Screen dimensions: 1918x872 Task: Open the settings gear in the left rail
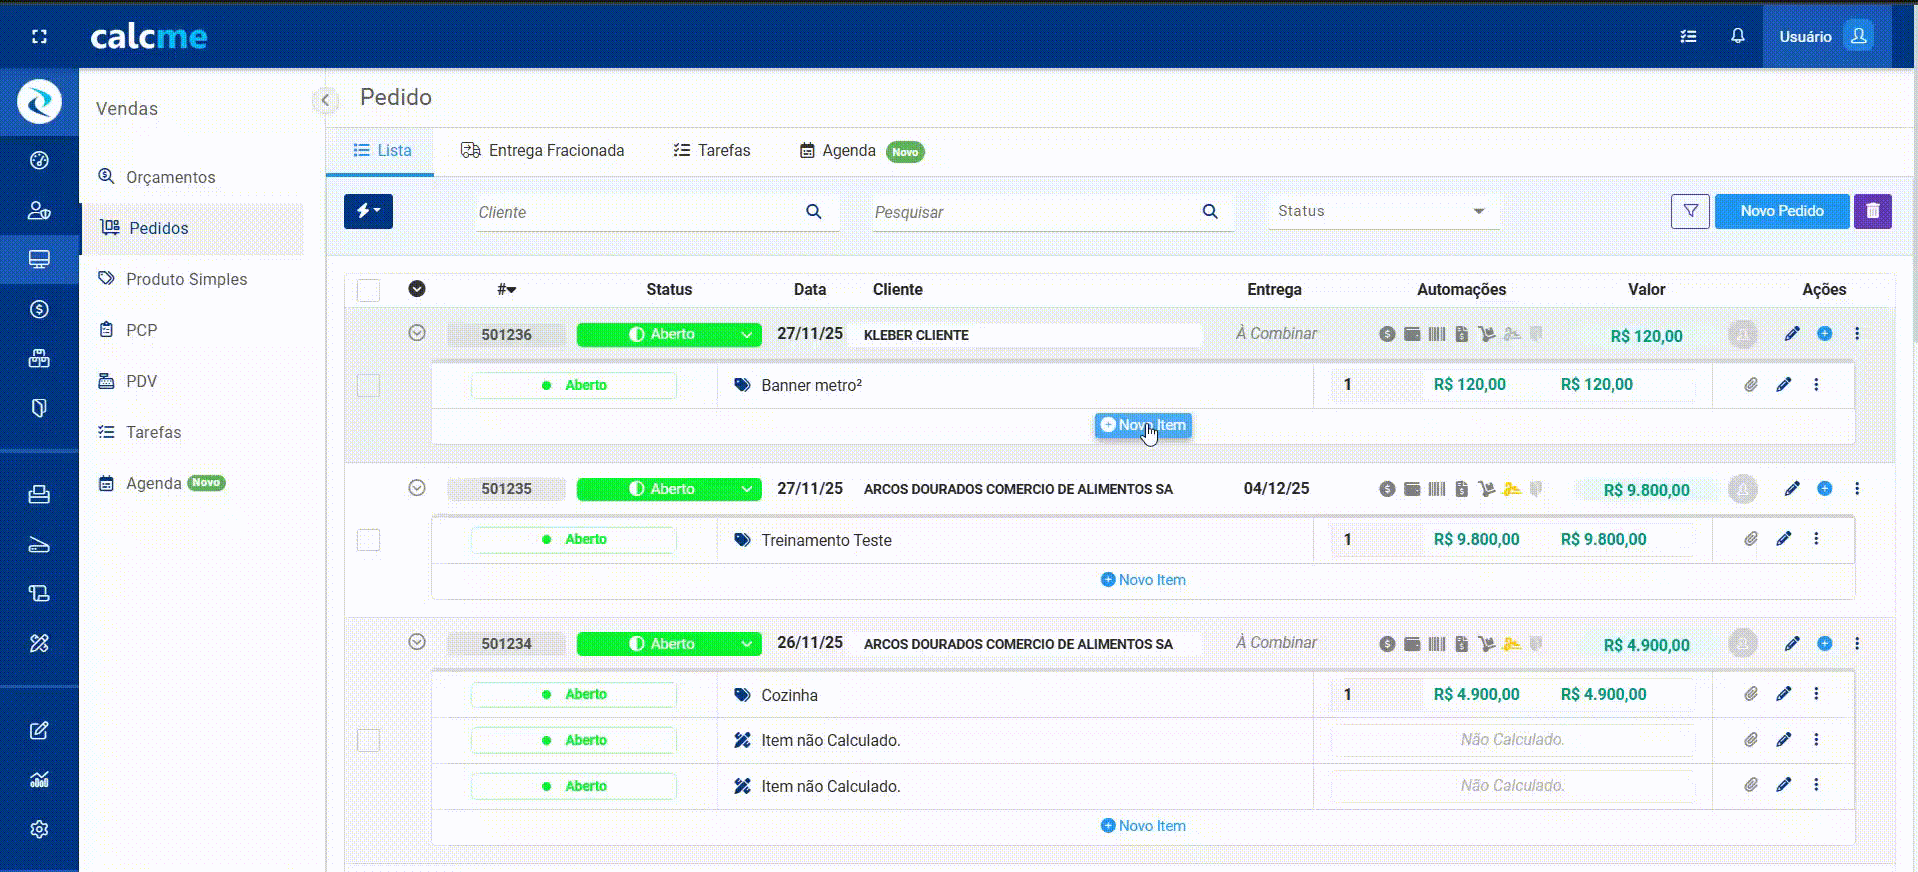coord(39,829)
